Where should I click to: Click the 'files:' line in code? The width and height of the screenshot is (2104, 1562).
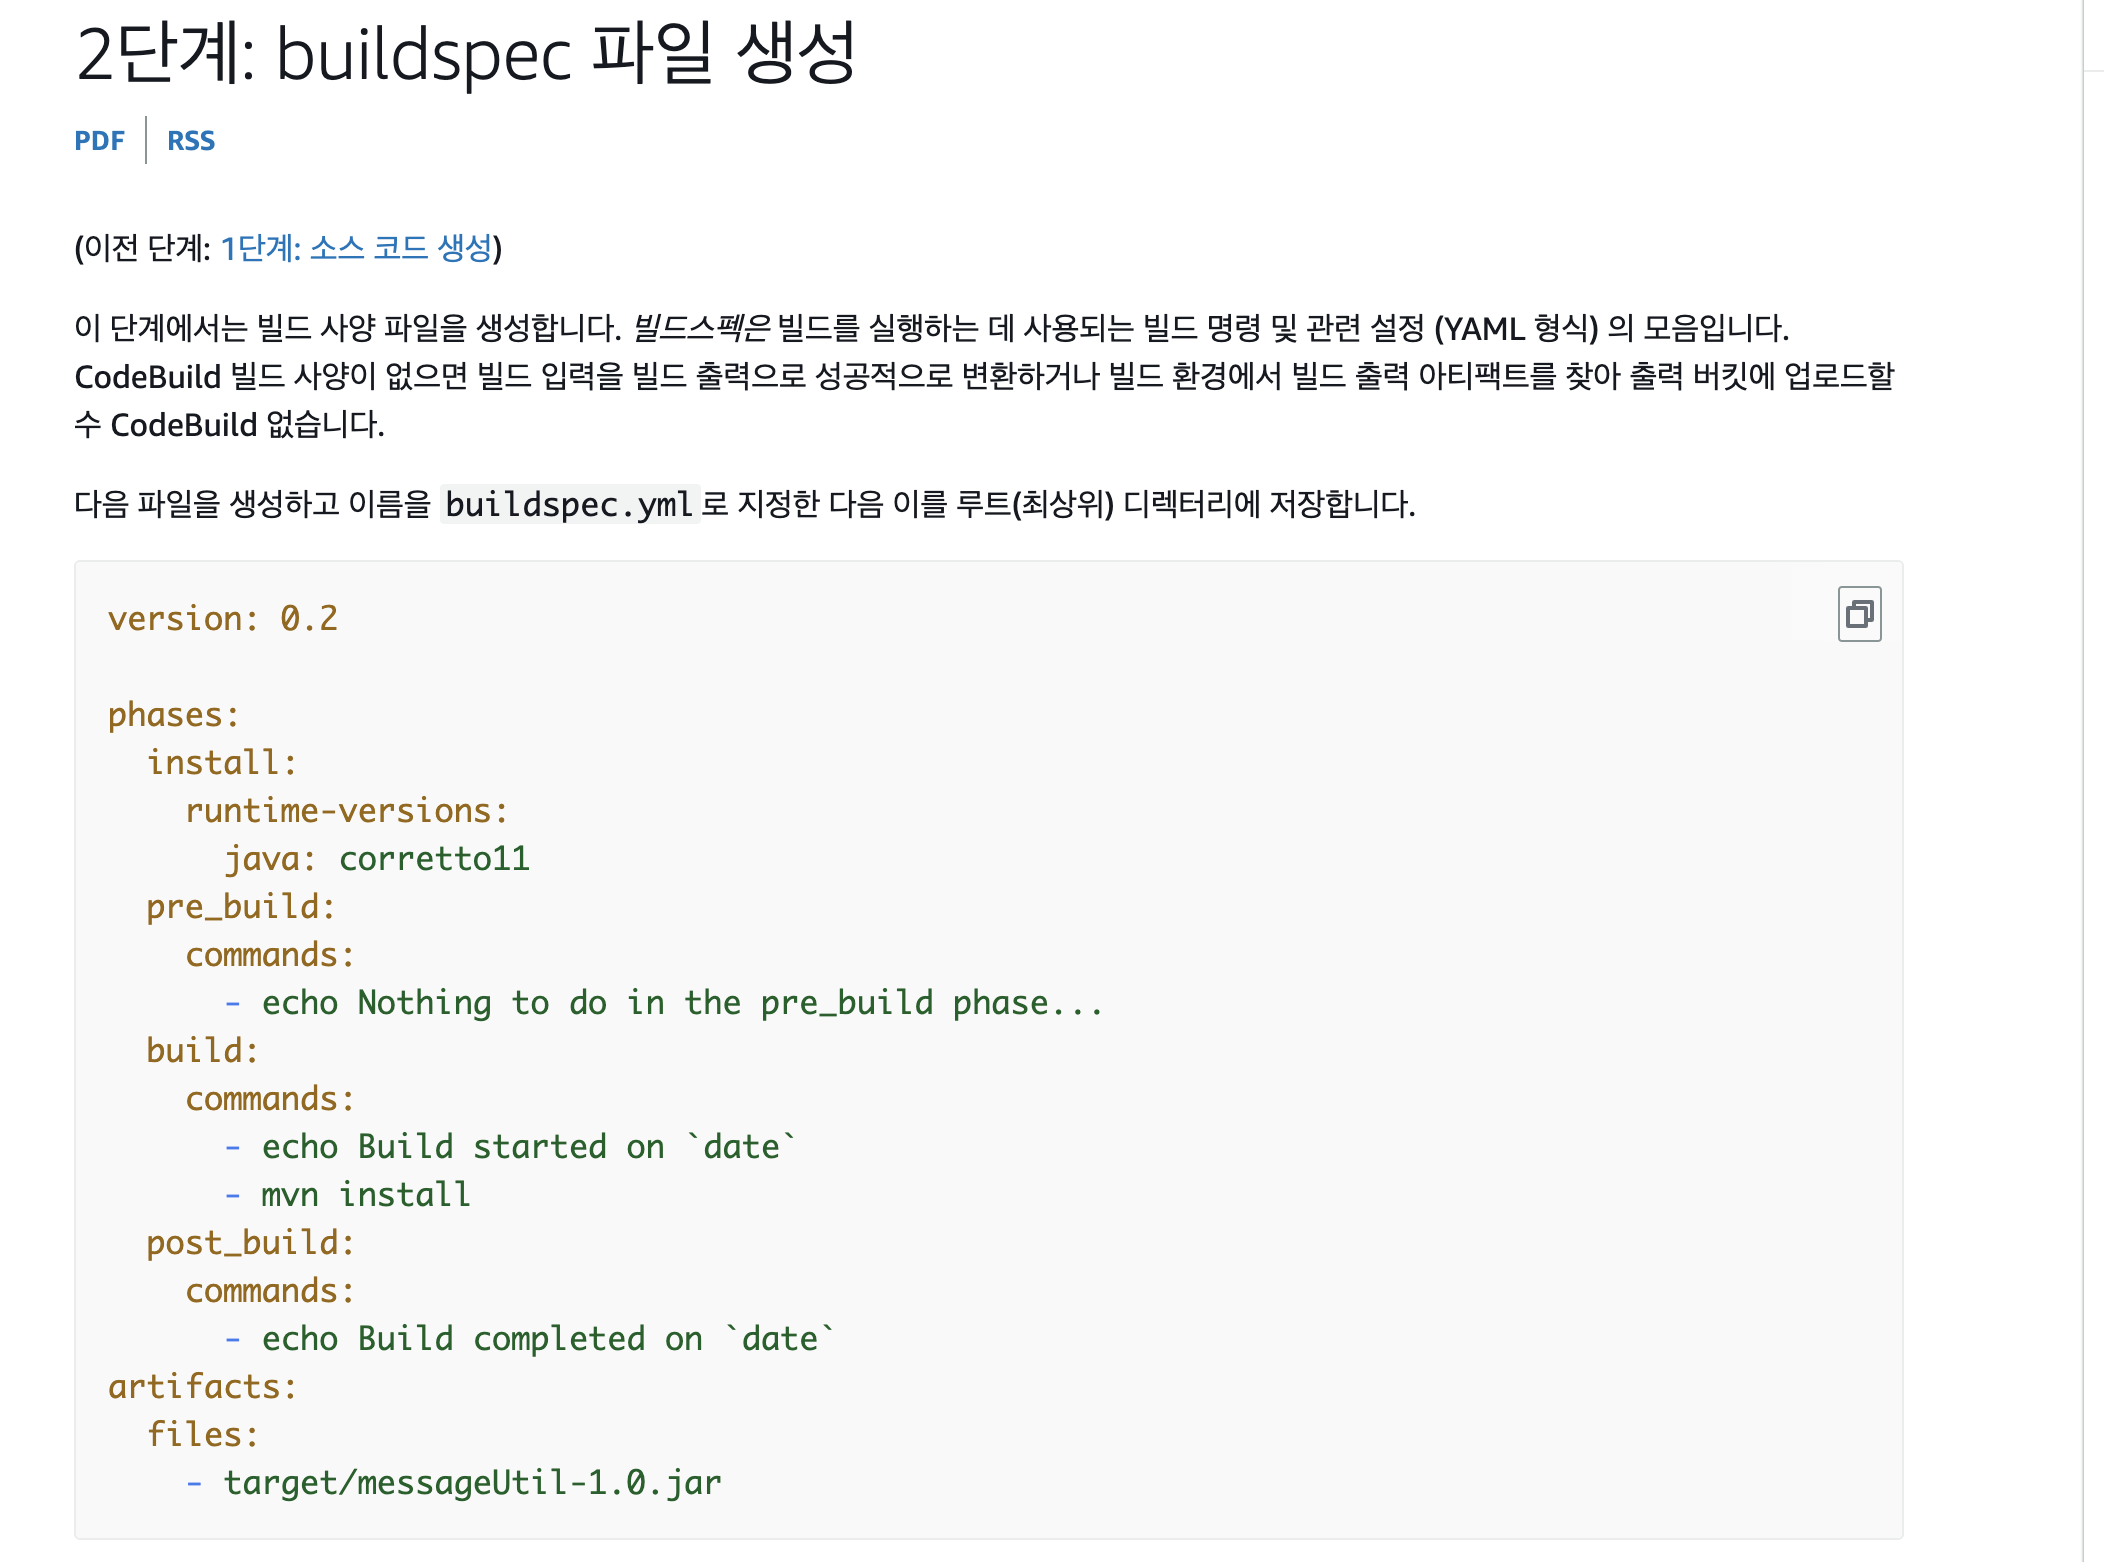203,1435
